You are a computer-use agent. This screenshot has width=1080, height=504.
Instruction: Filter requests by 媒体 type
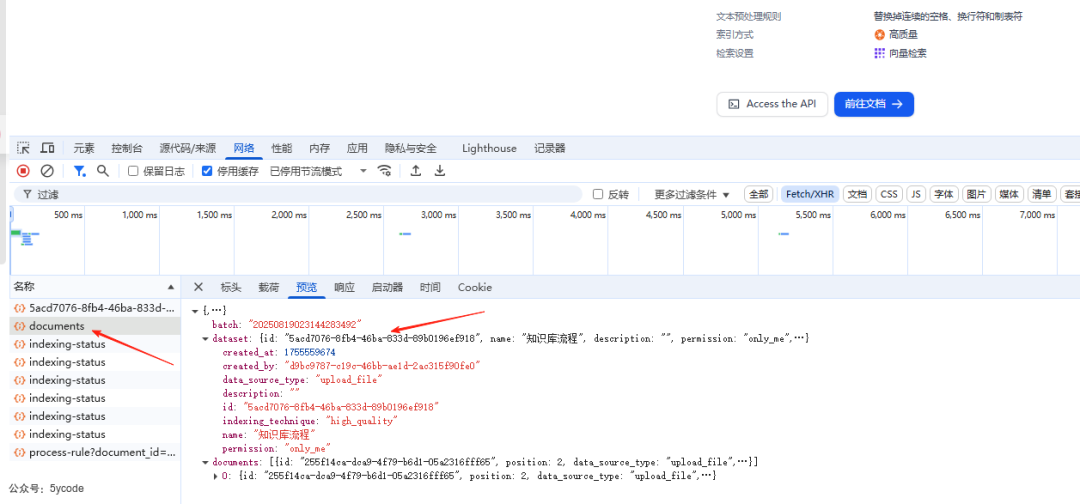coord(1008,194)
